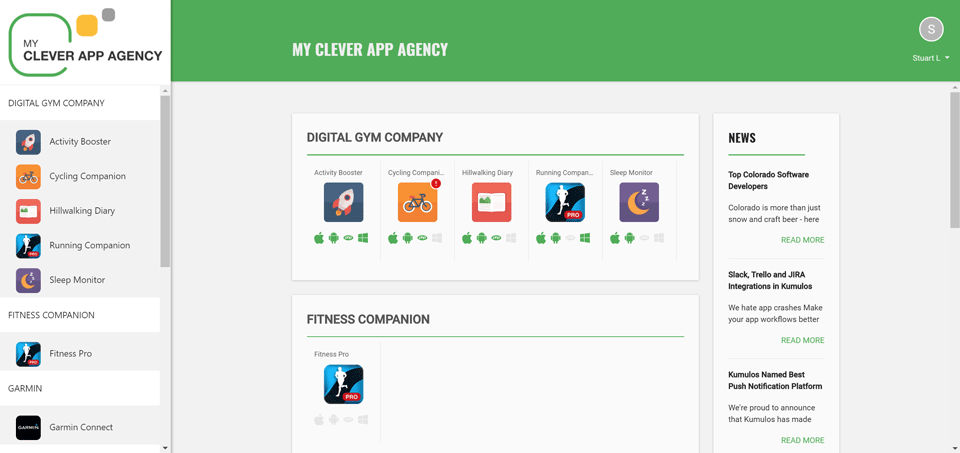Click the DIGITAL GYM COMPANY sidebar heading
Image resolution: width=960 pixels, height=453 pixels.
click(x=56, y=103)
